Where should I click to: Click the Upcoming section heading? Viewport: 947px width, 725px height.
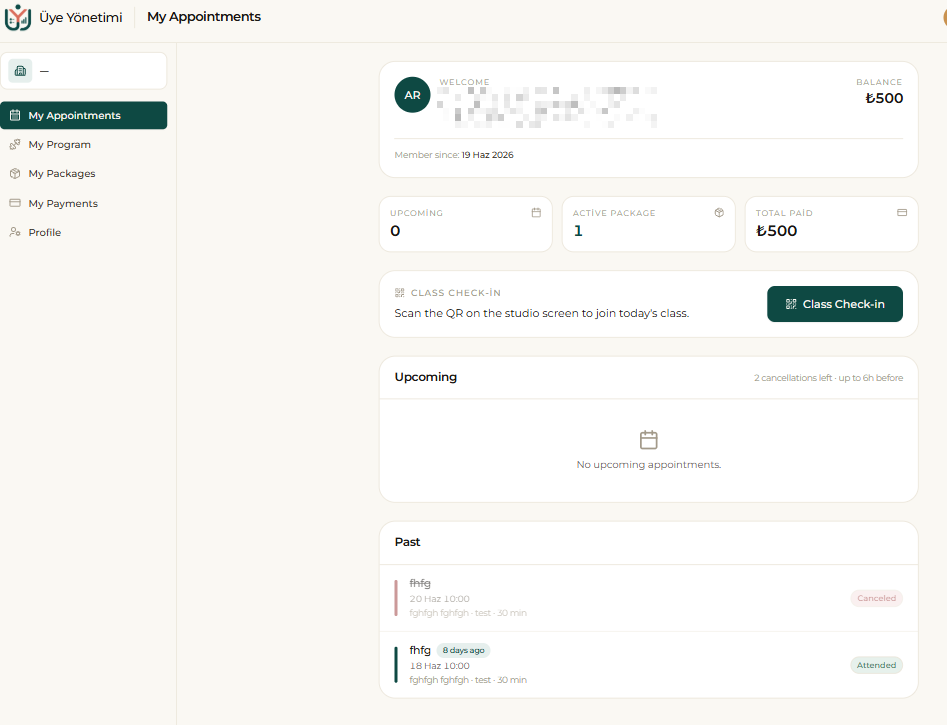pos(426,377)
